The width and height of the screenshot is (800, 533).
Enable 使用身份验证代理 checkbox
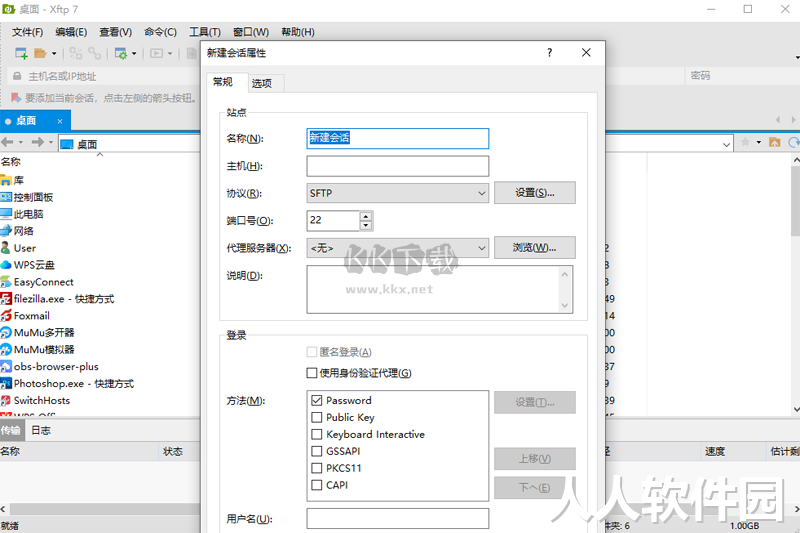pyautogui.click(x=312, y=373)
